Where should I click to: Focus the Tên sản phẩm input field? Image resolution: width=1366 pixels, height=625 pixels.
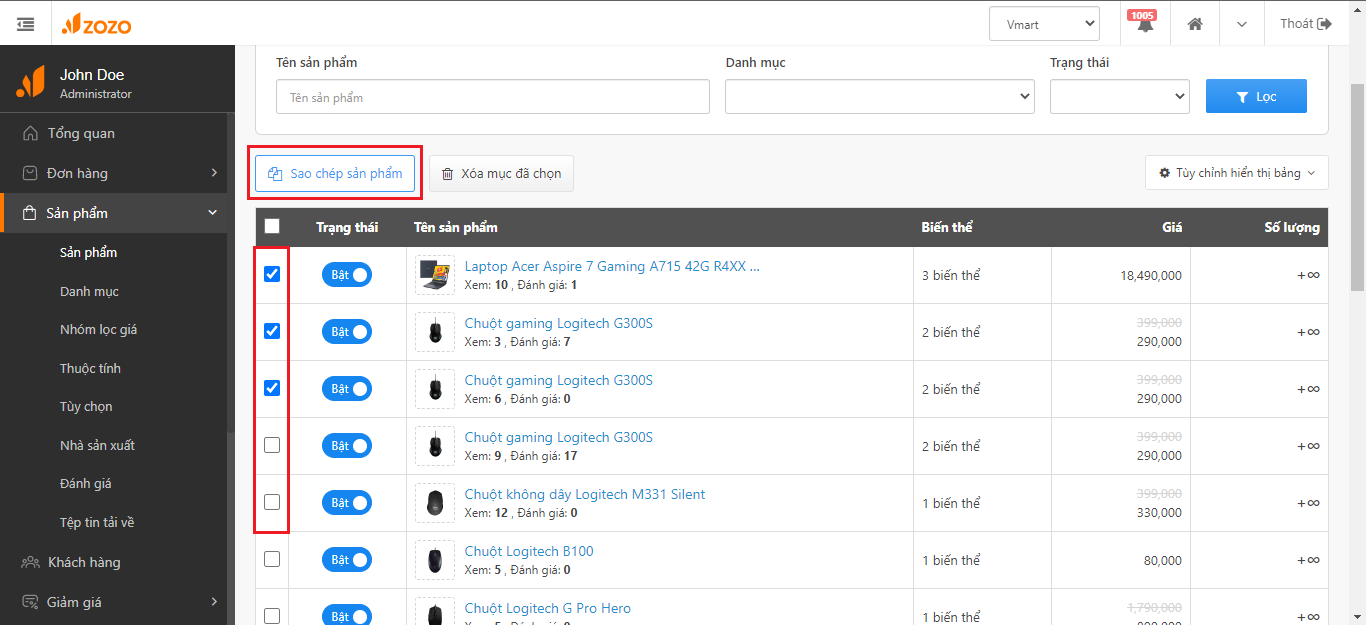point(493,97)
